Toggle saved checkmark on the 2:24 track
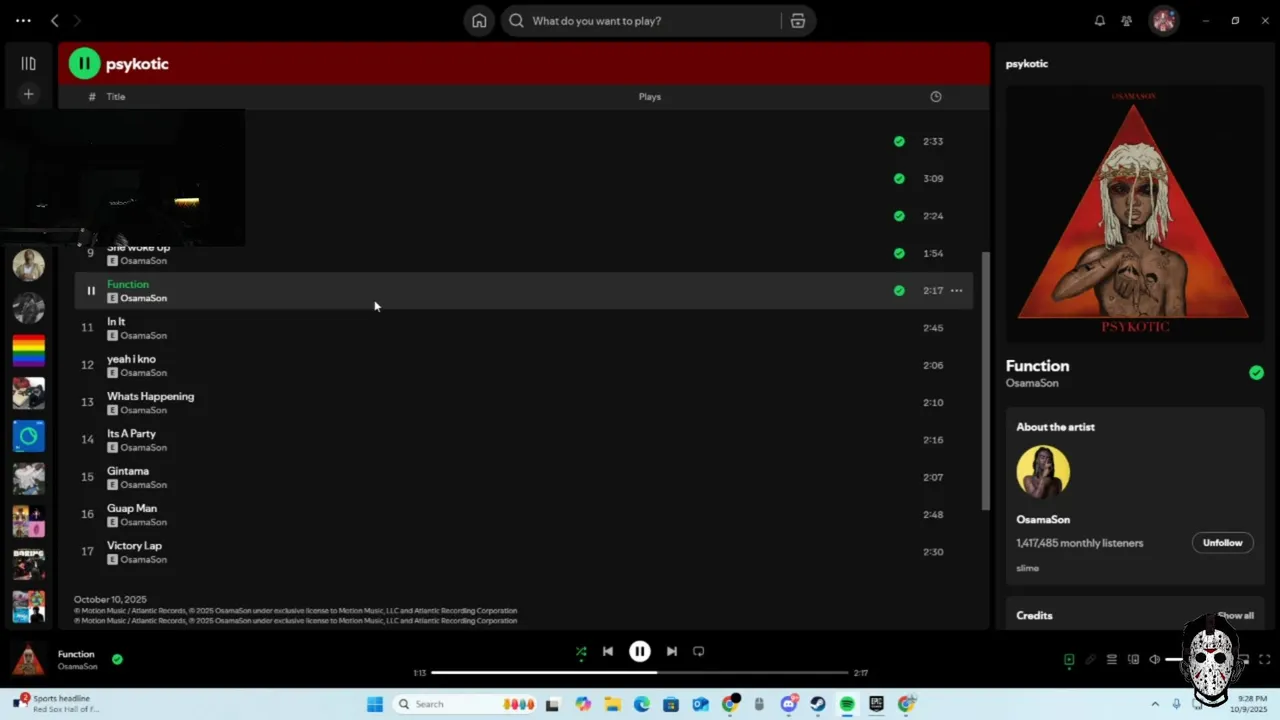1280x720 pixels. click(899, 216)
